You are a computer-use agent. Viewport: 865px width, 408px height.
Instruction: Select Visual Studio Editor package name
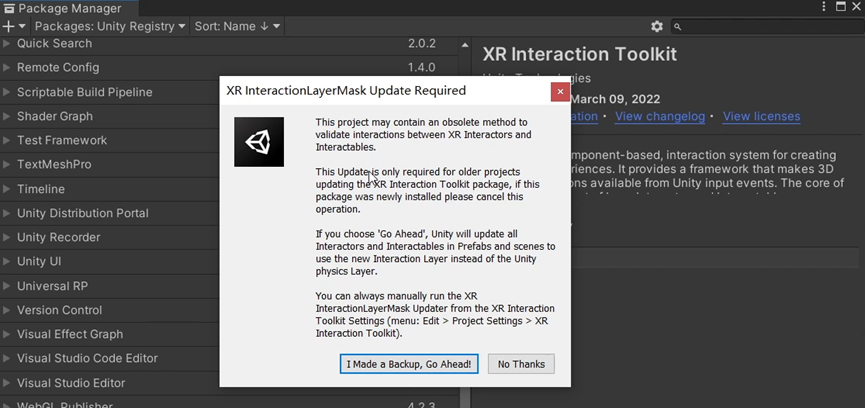pos(71,383)
